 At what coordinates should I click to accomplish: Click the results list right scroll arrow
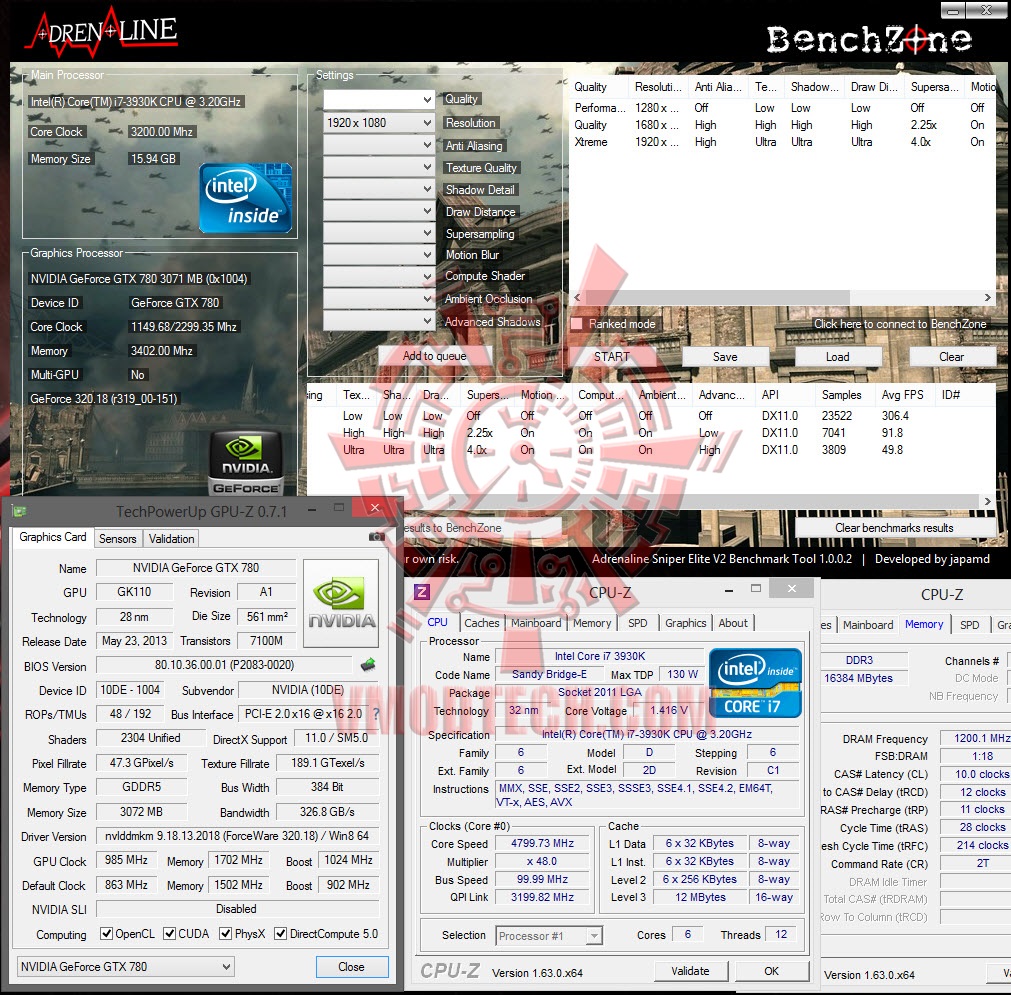pos(987,501)
